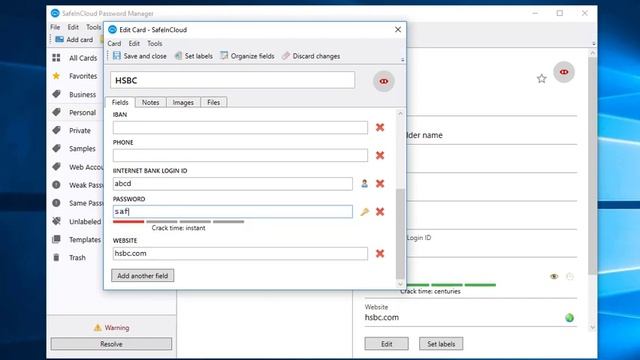Click the Same Passwords warning icon
The image size is (640, 360).
point(56,203)
